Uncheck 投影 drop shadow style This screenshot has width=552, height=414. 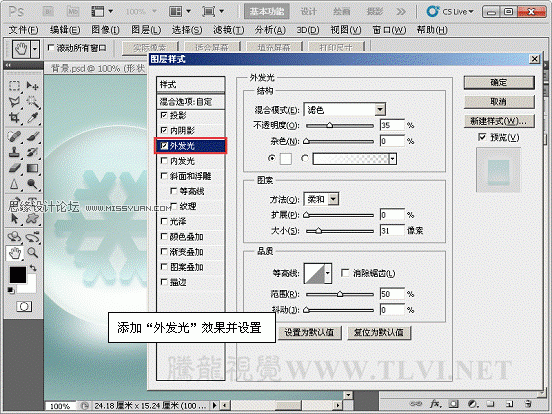(164, 115)
